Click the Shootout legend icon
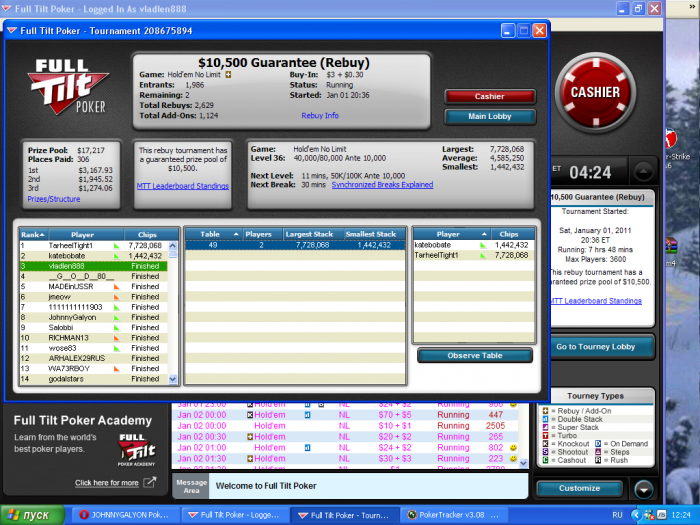 tap(545, 452)
